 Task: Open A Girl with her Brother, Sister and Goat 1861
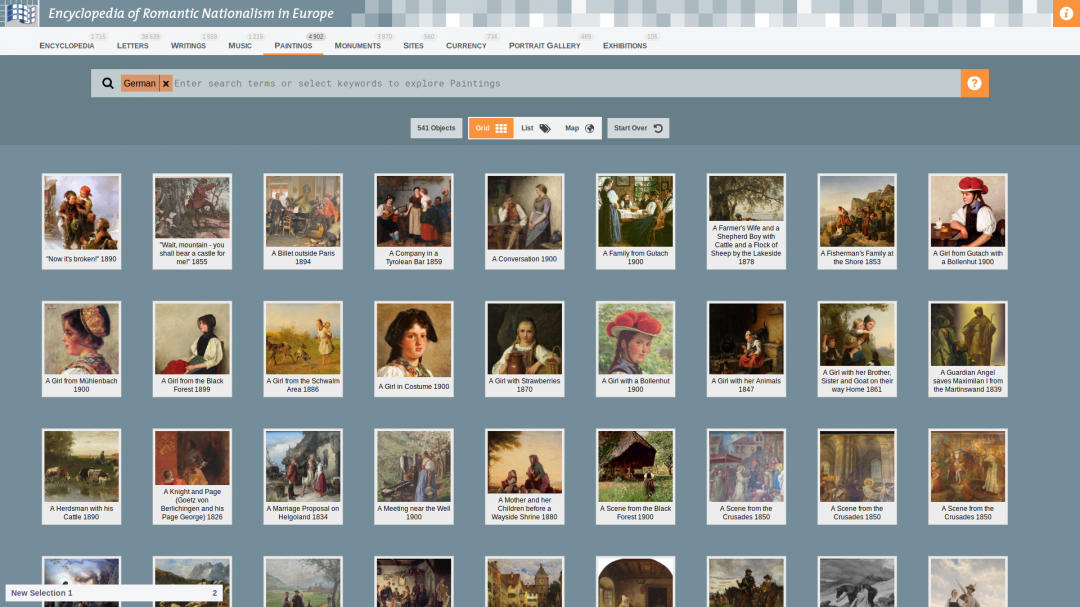(x=858, y=349)
